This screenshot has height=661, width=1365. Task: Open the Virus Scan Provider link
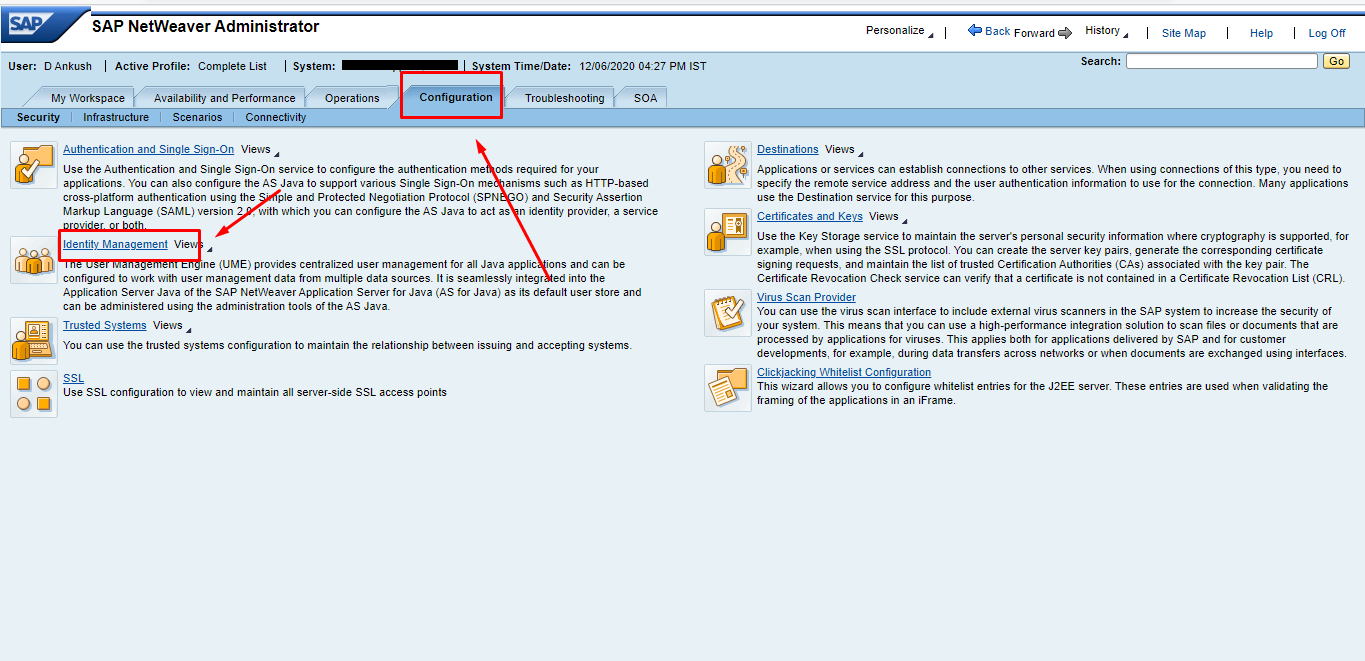click(806, 297)
